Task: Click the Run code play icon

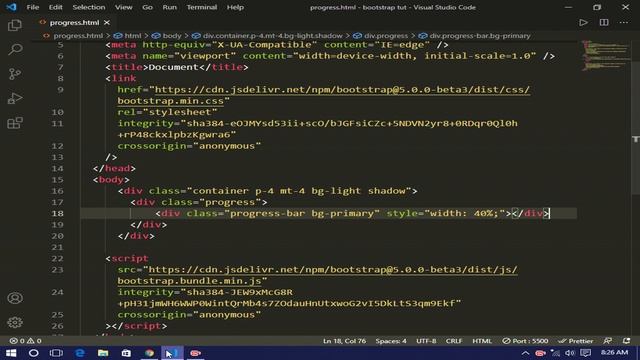Action: (583, 22)
